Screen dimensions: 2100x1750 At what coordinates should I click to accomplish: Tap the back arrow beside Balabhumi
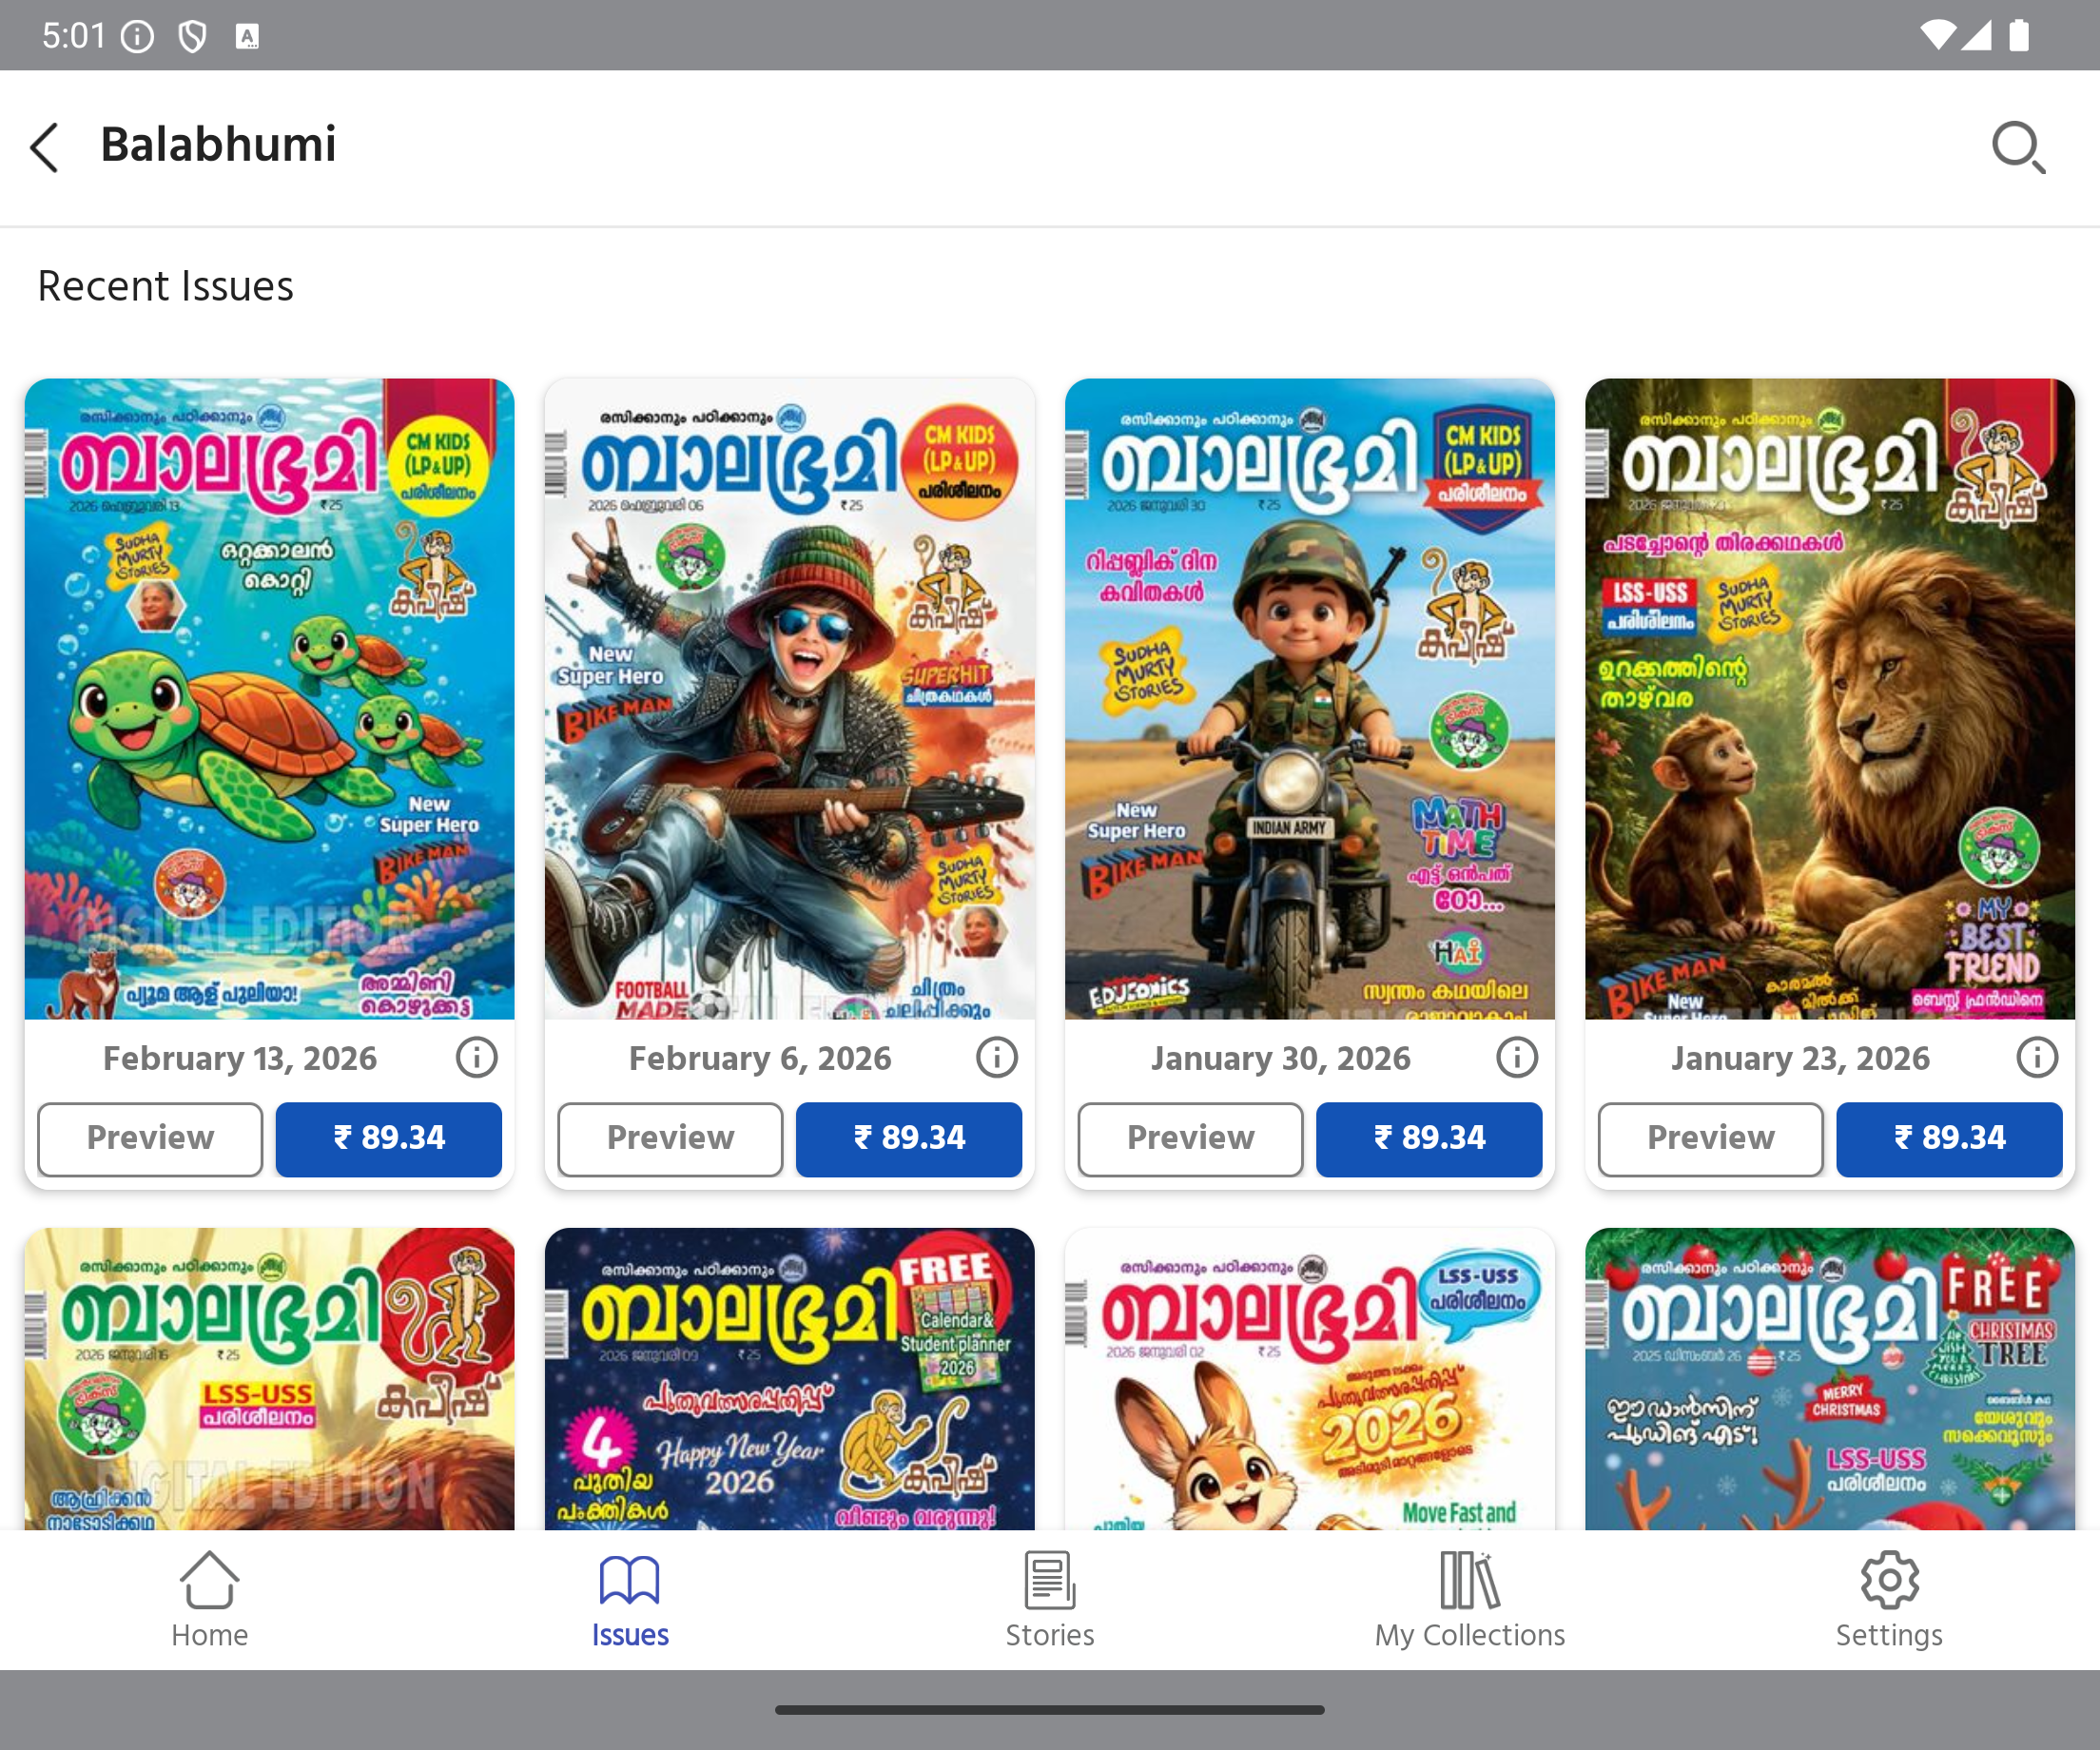(45, 147)
